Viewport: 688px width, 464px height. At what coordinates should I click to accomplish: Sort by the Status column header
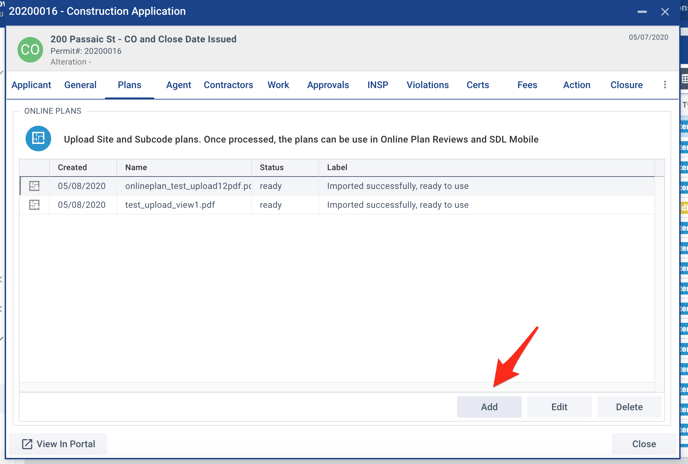coord(285,167)
